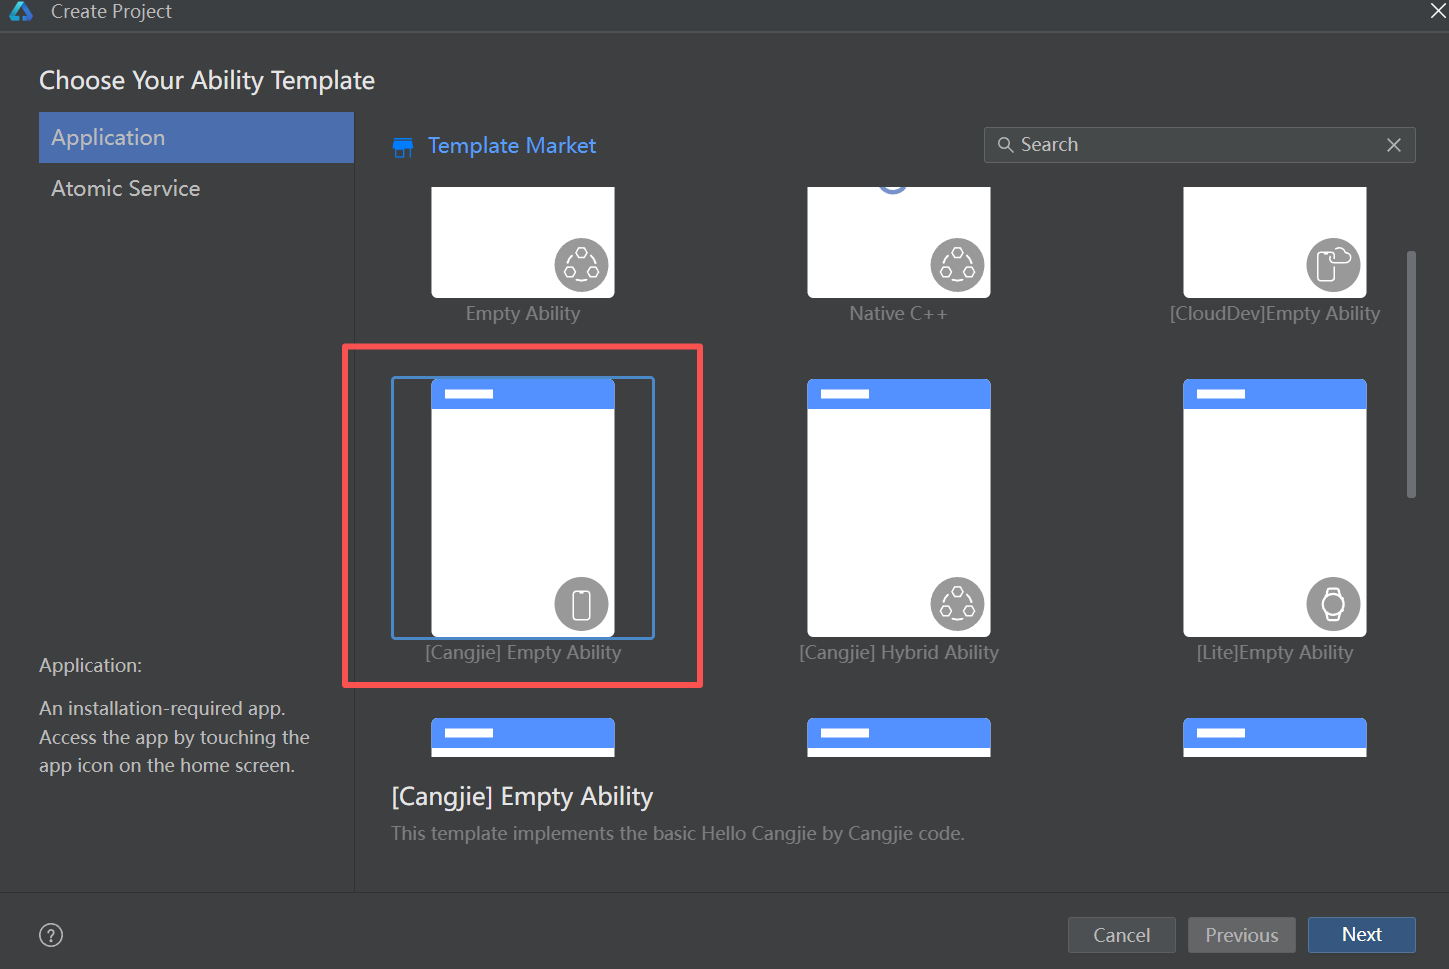This screenshot has width=1449, height=969.
Task: Click the Empty Ability label text
Action: [x=523, y=313]
